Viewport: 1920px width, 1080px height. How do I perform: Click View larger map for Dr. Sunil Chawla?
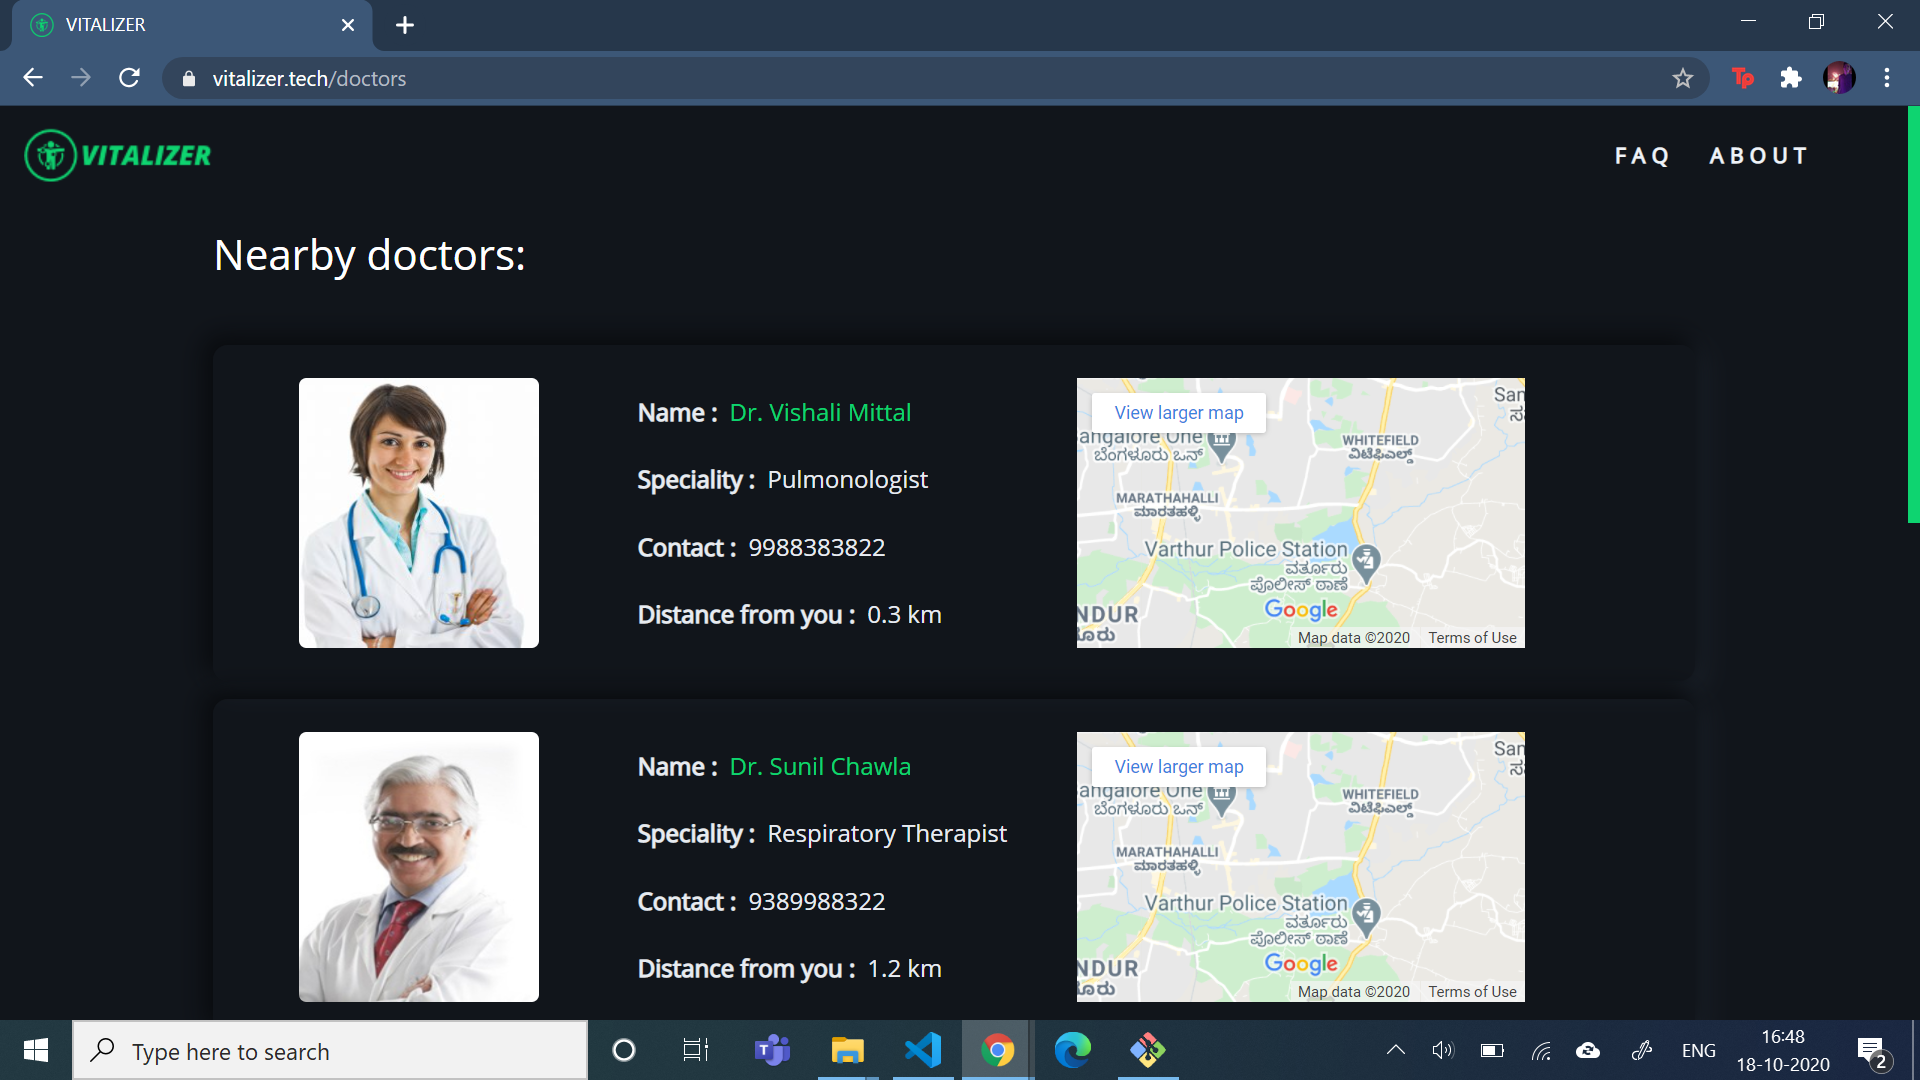(x=1178, y=767)
